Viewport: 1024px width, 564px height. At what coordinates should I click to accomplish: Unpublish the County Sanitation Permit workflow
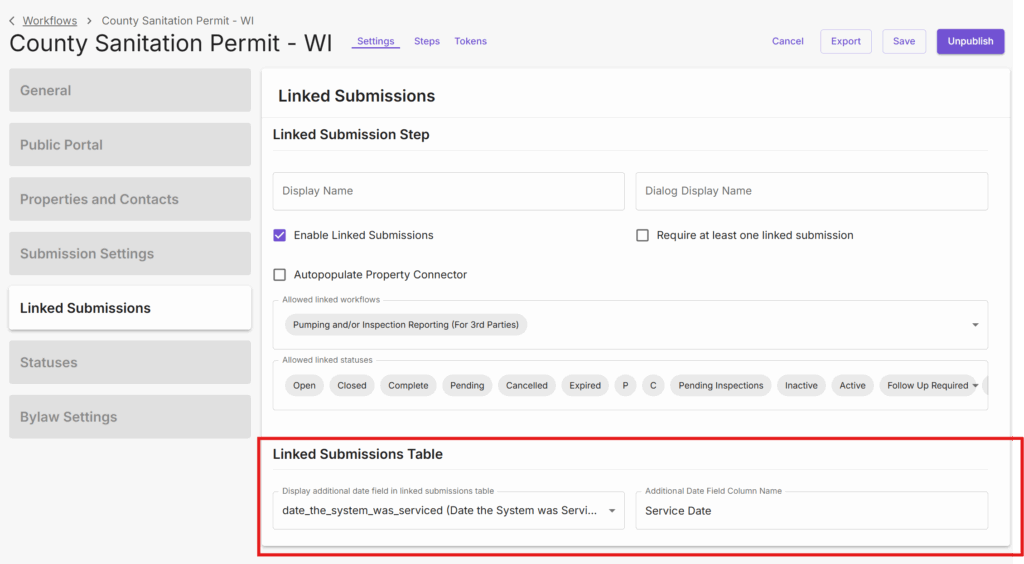click(x=970, y=41)
